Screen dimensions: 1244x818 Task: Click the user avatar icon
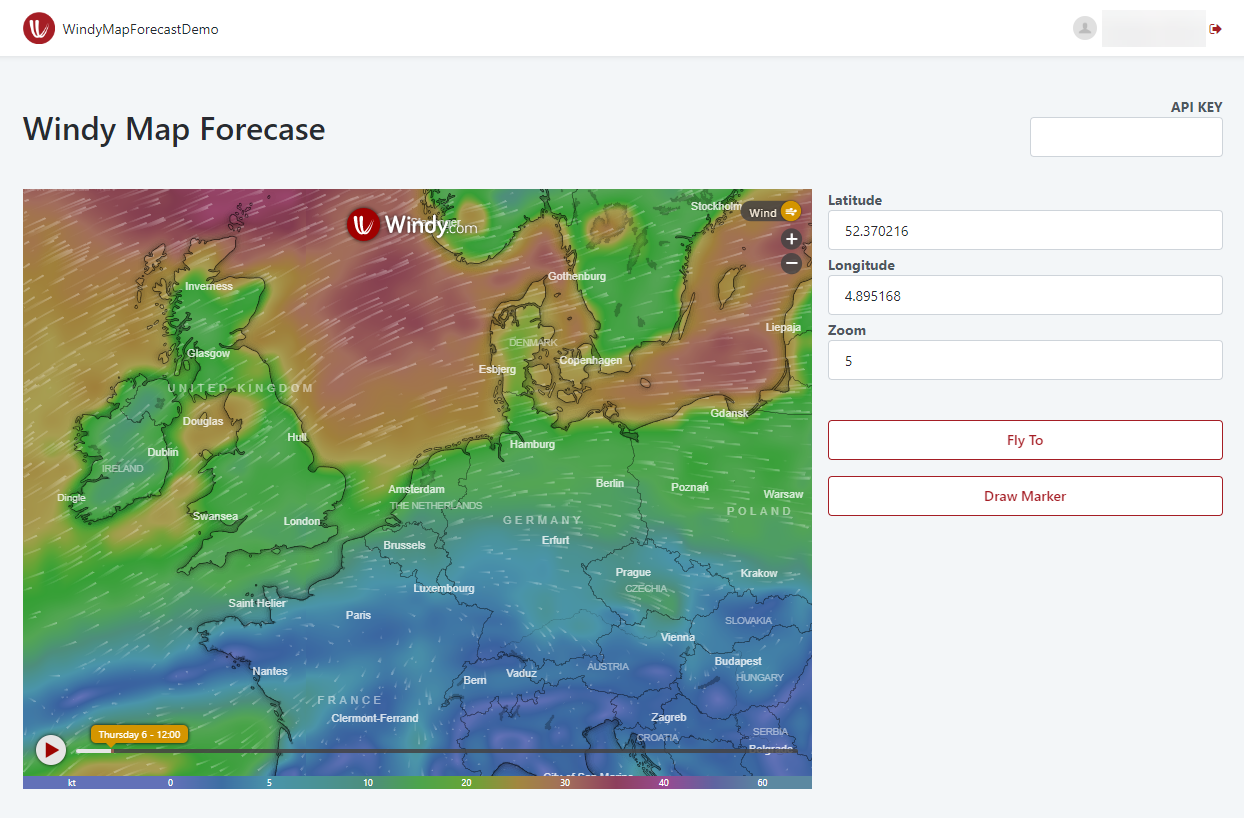click(x=1085, y=28)
